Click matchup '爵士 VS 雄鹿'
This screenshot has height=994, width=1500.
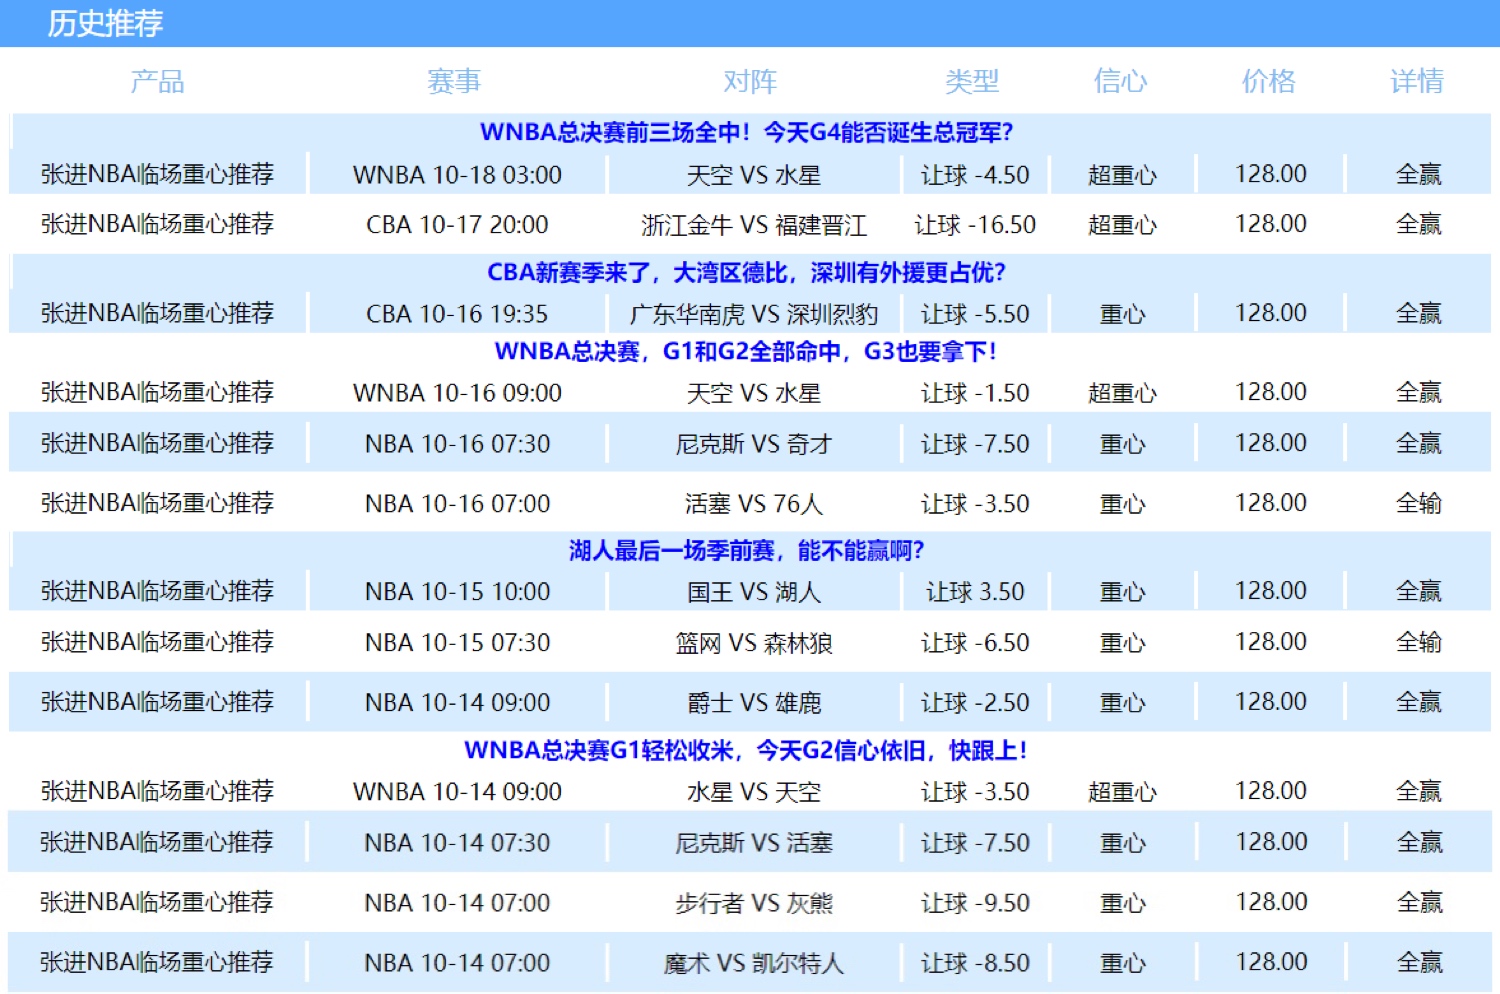[x=754, y=703]
